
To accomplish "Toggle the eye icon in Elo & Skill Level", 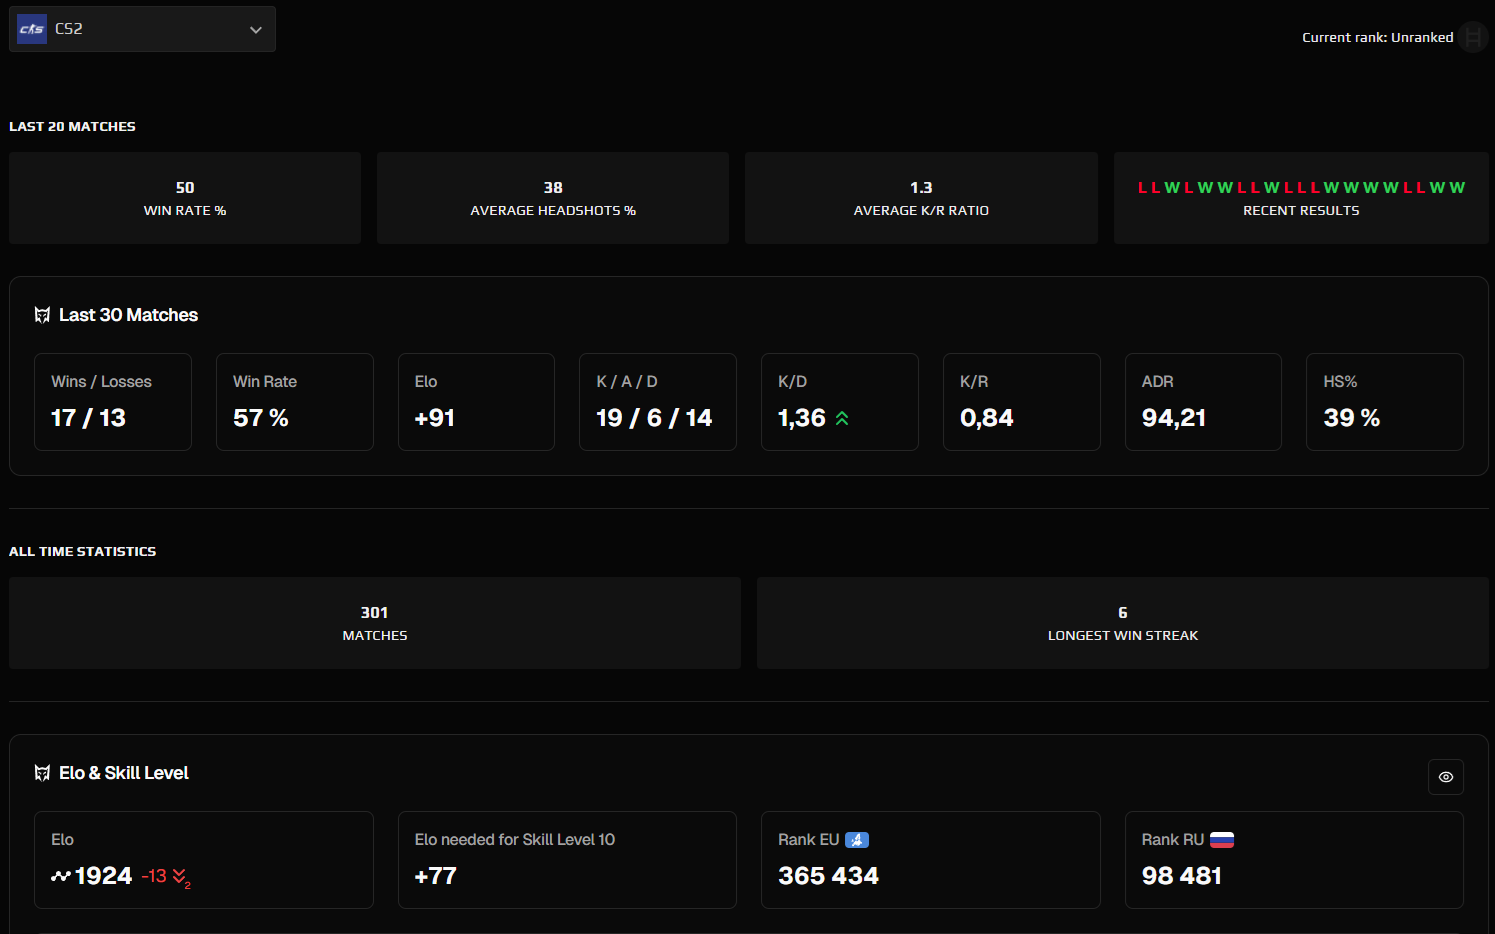I will pyautogui.click(x=1445, y=777).
